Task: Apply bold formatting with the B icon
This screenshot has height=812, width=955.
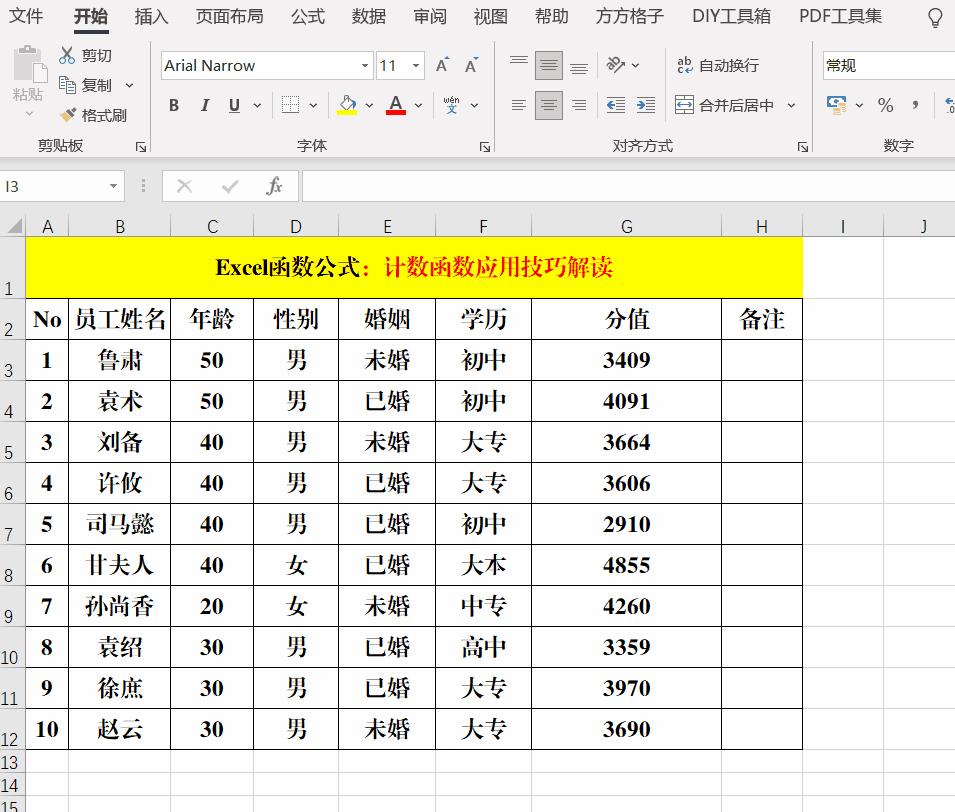Action: click(x=172, y=105)
